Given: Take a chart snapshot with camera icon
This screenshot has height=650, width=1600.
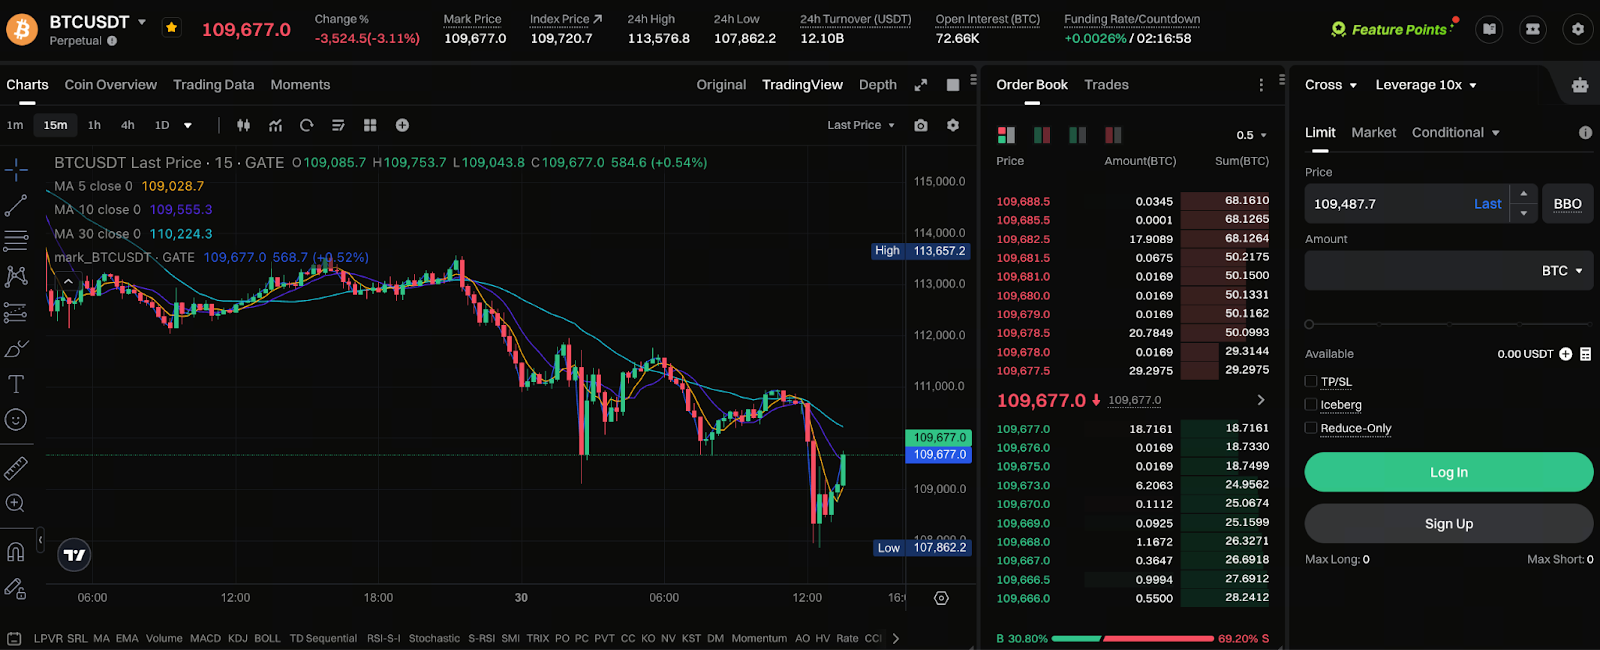Looking at the screenshot, I should (921, 125).
